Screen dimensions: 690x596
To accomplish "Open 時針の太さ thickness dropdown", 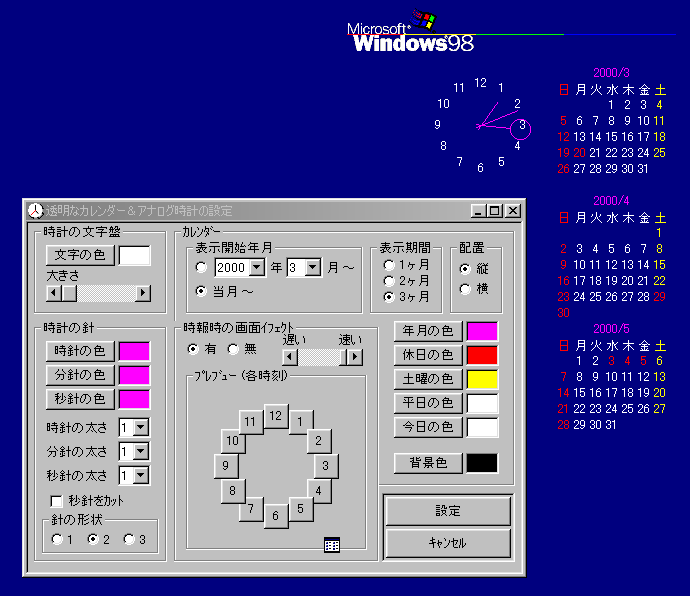I will point(141,427).
